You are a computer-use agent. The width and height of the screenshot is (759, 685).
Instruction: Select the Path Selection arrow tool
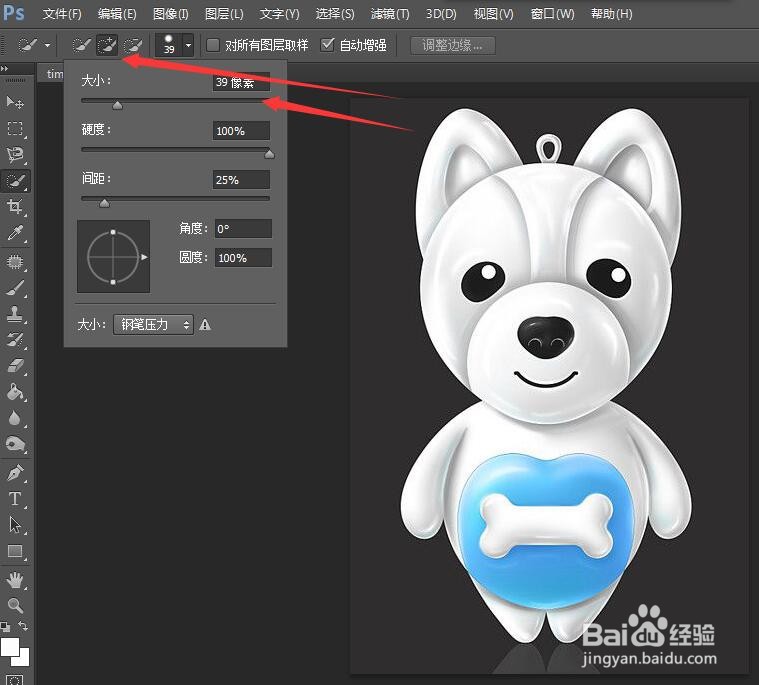(15, 525)
